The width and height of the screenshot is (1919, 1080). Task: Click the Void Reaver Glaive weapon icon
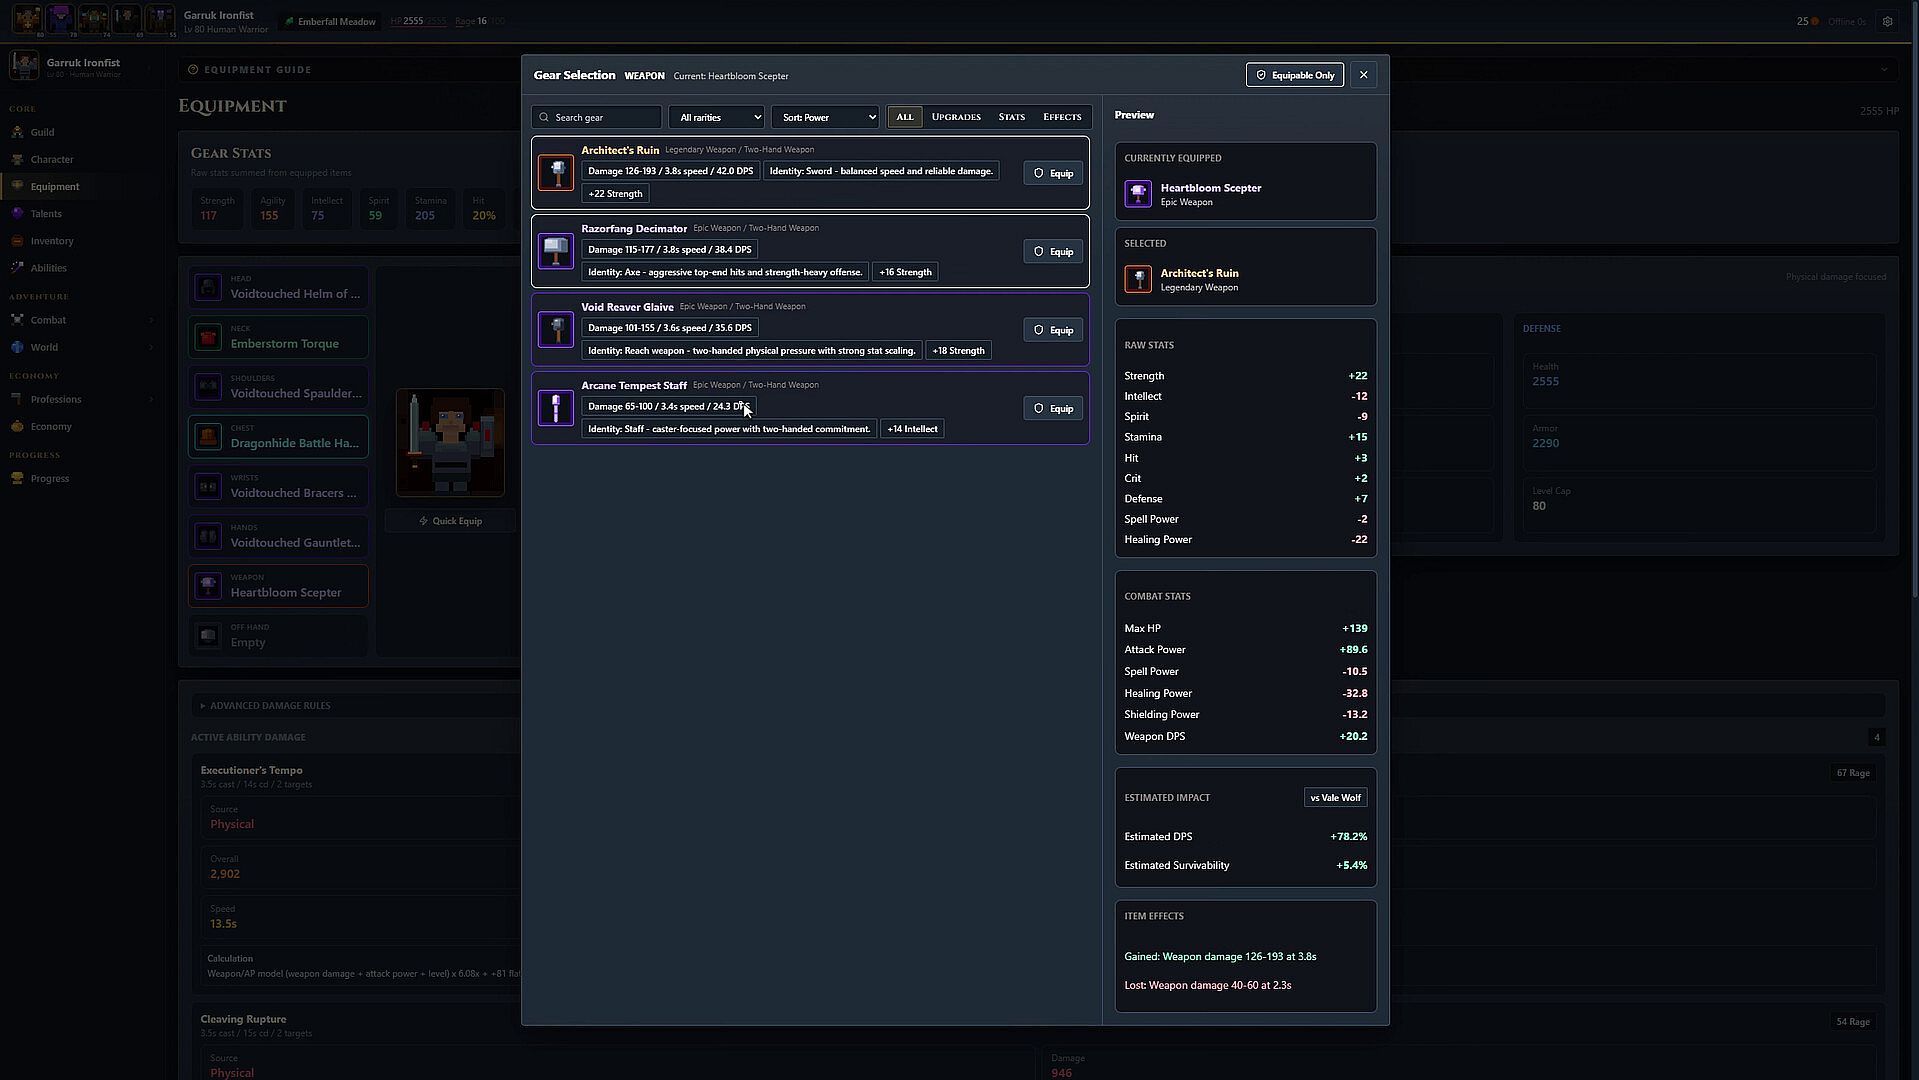556,329
